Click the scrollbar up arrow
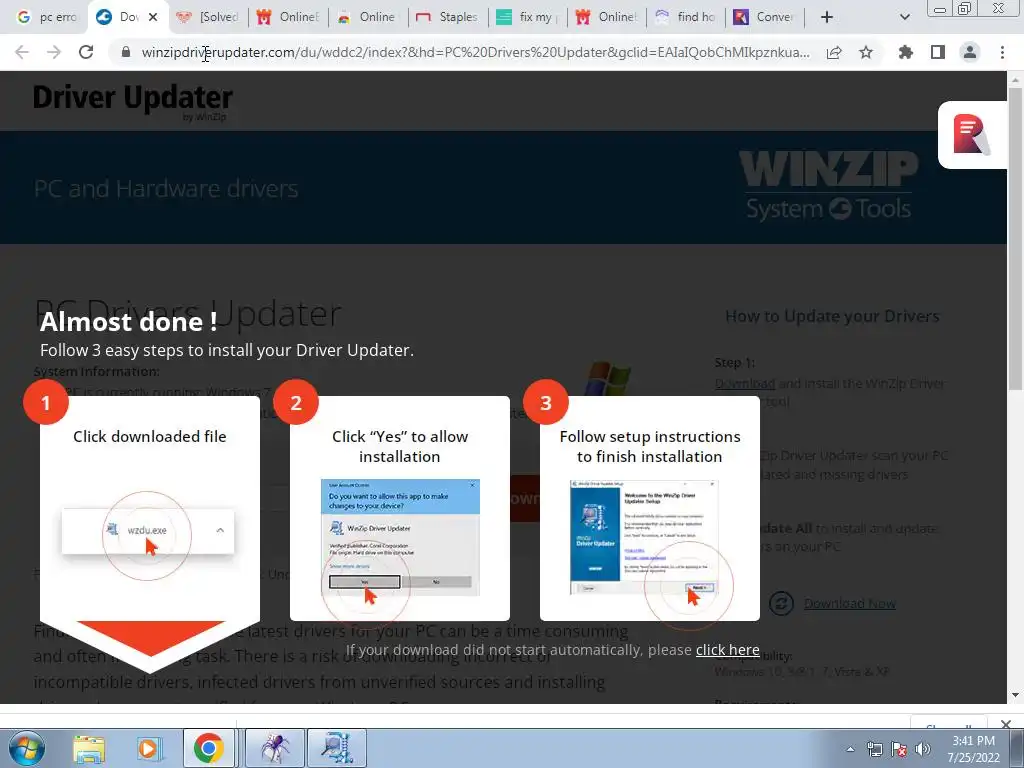Viewport: 1024px width, 768px height. [1015, 80]
